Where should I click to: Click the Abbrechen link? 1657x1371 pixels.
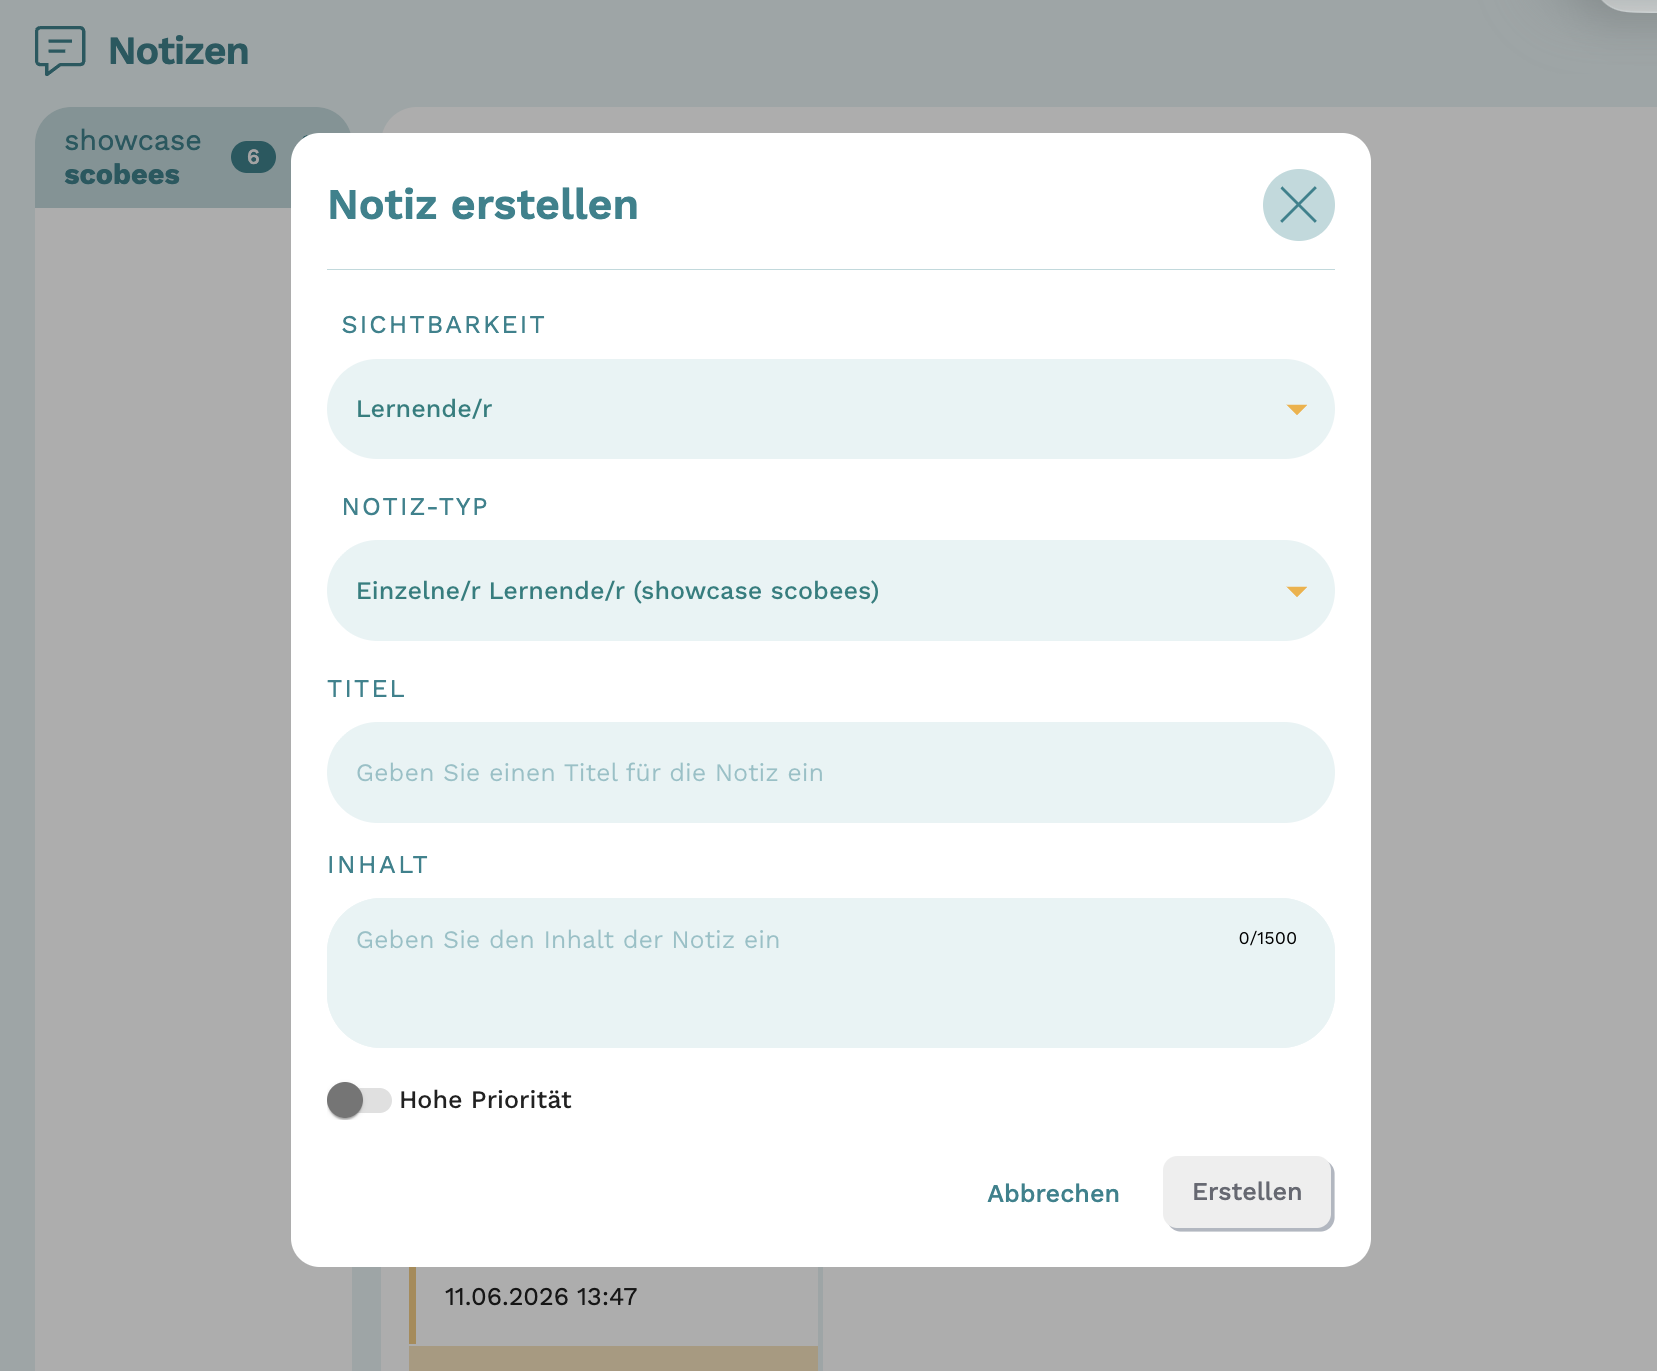pyautogui.click(x=1053, y=1193)
